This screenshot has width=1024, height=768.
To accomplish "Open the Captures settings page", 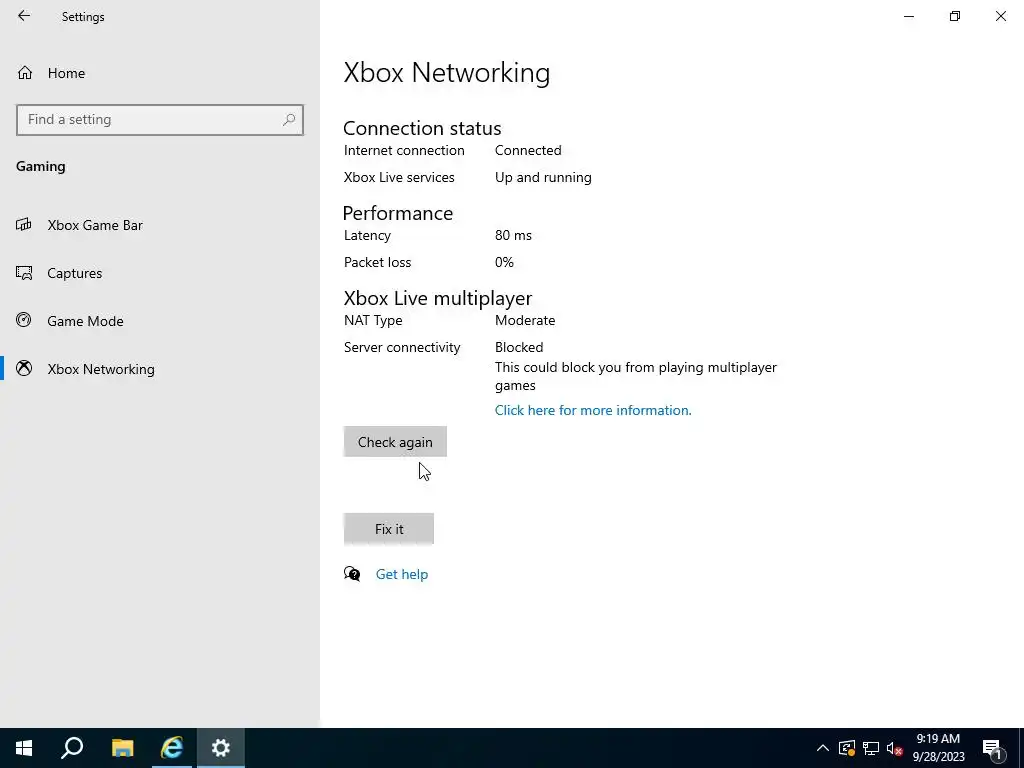I will click(160, 273).
